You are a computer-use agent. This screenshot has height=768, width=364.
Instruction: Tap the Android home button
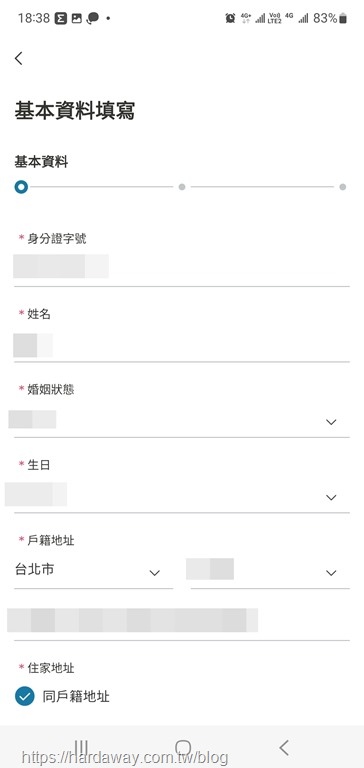click(x=183, y=747)
